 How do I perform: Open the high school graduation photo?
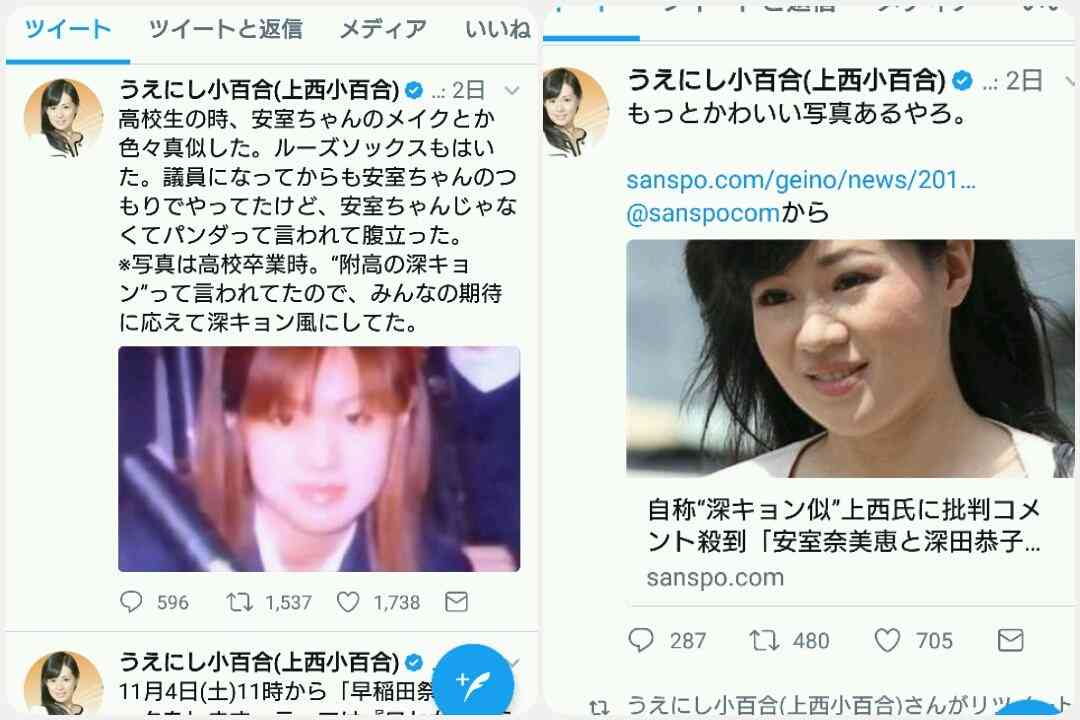point(319,459)
